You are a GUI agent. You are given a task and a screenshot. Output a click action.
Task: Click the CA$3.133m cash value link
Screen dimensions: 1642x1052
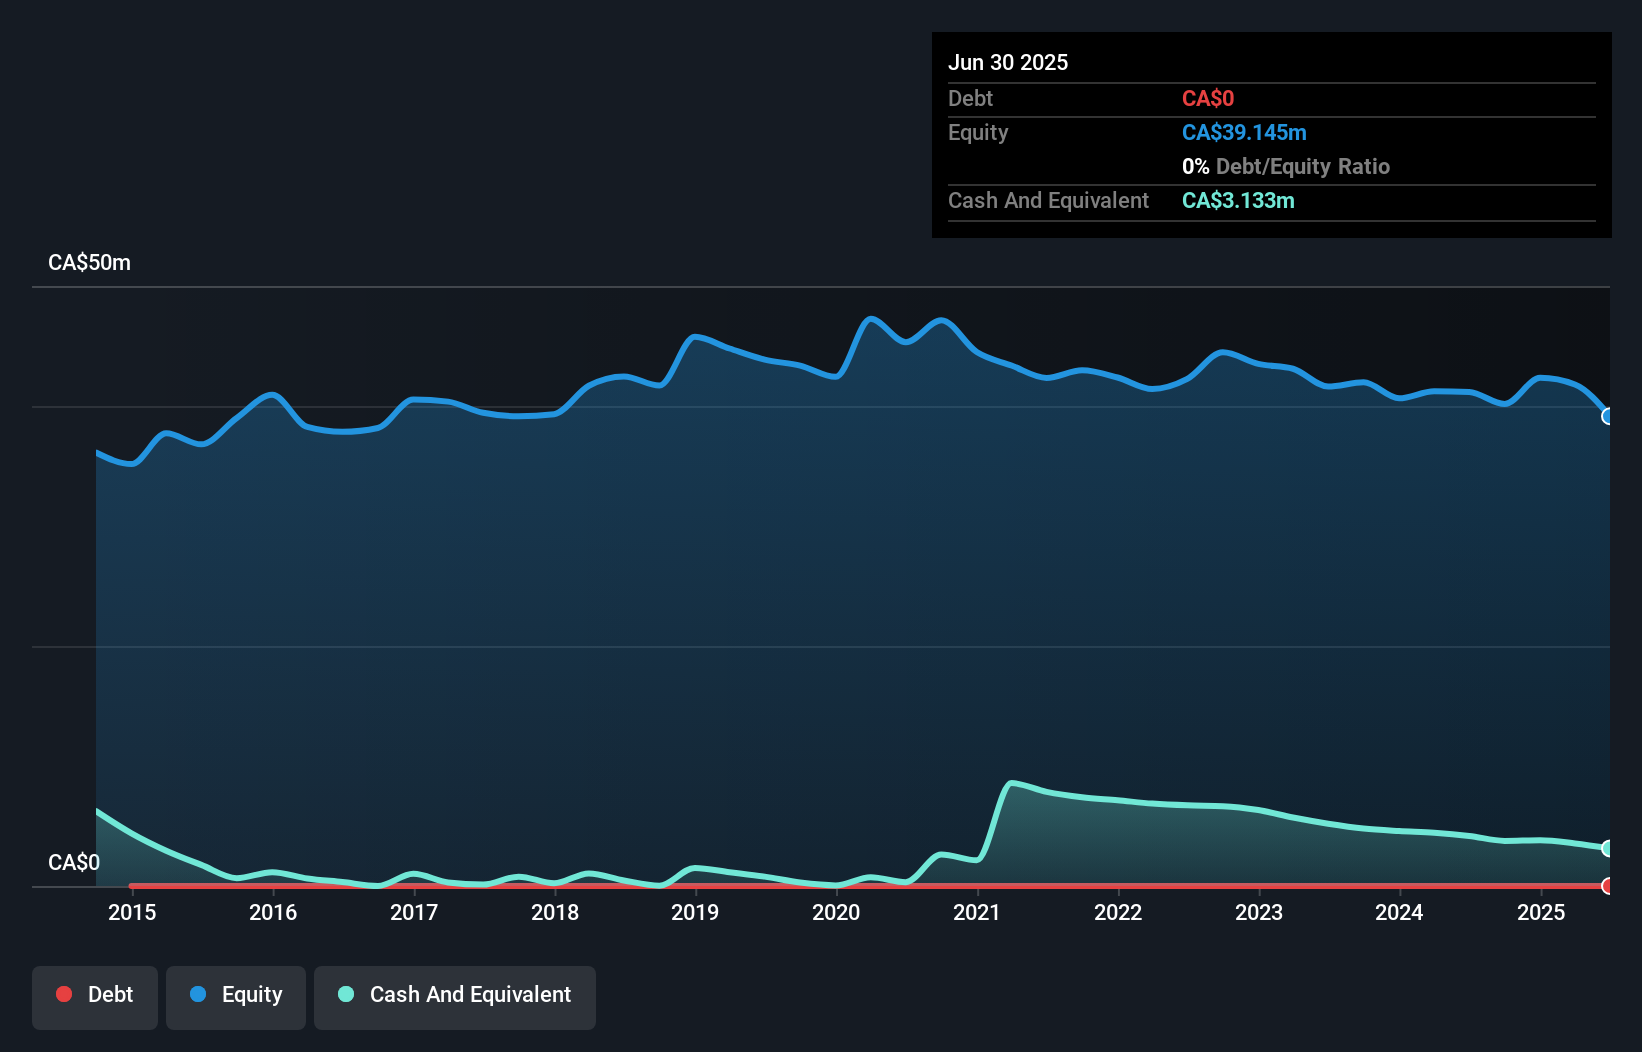tap(1238, 200)
